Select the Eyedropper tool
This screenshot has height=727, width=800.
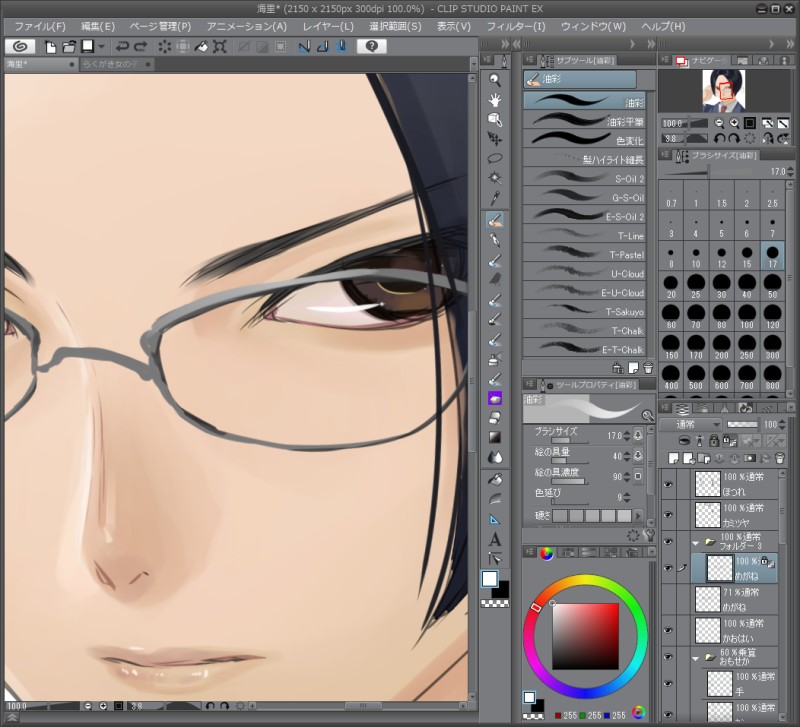(x=494, y=198)
